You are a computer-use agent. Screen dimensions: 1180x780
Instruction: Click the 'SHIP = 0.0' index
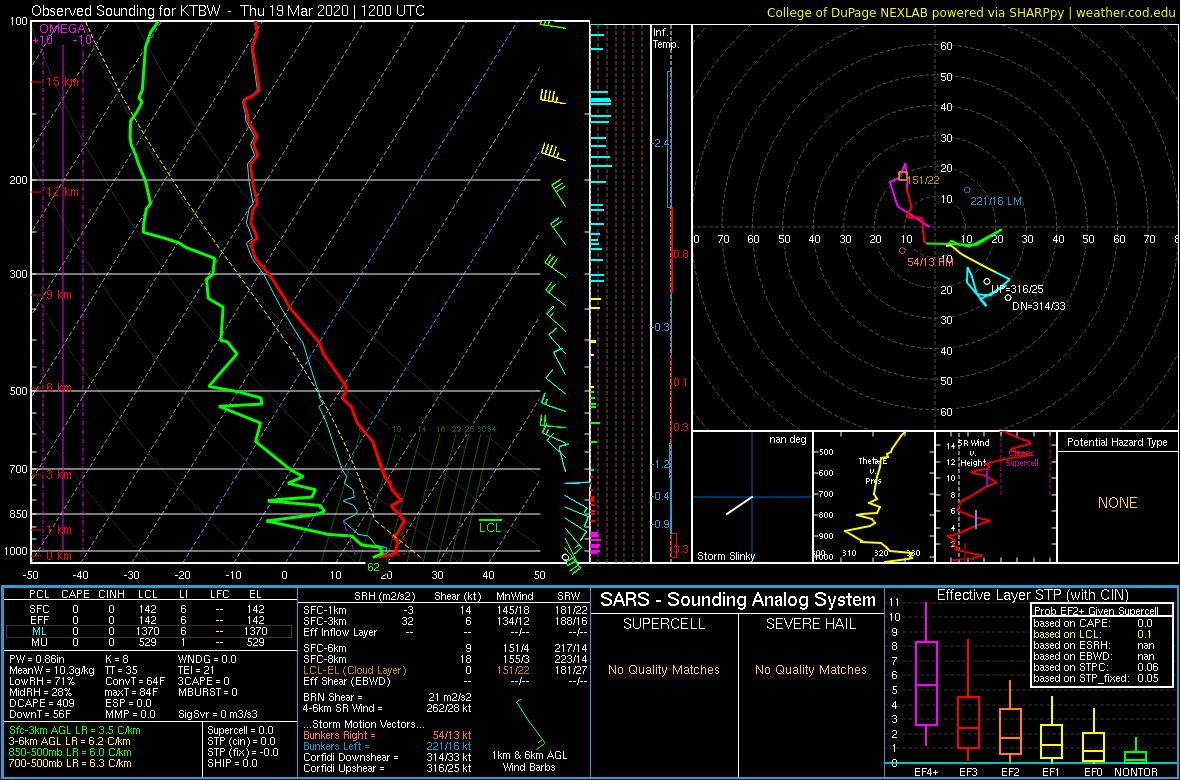[233, 762]
